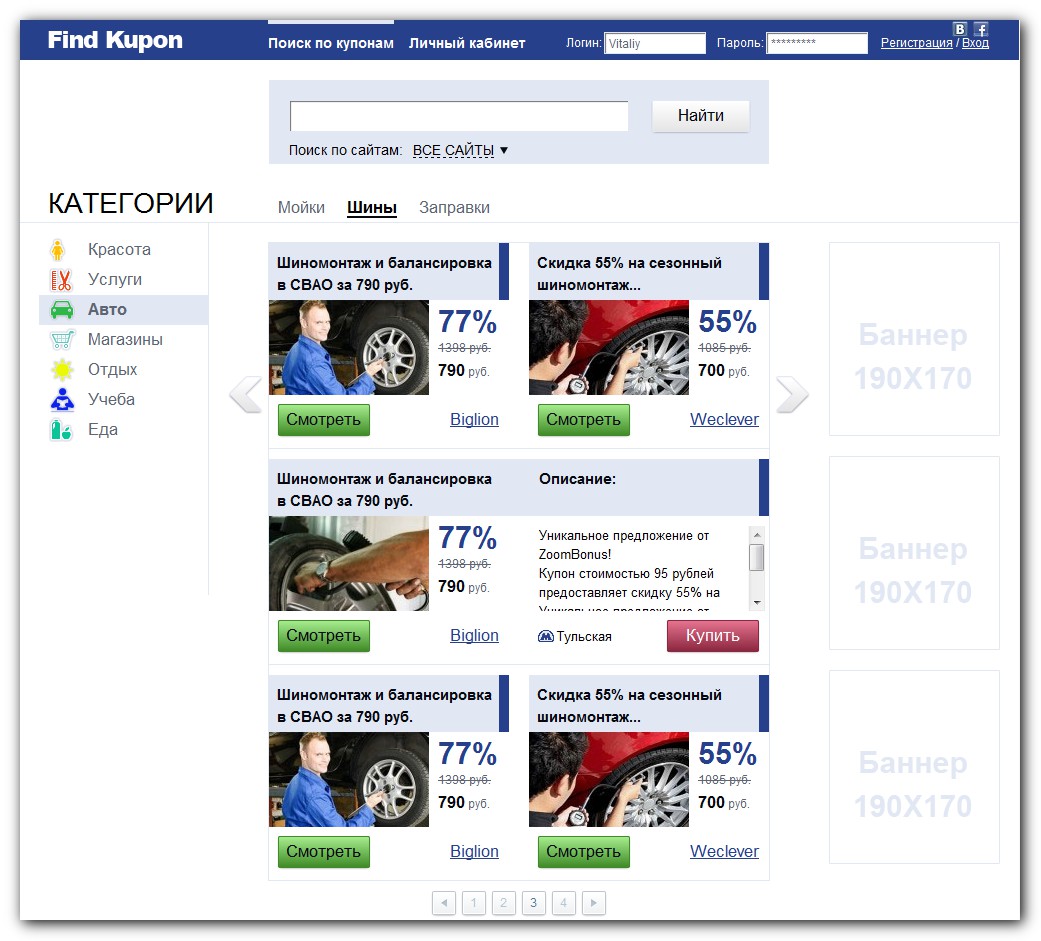Go to page 3 in pagination
The height and width of the screenshot is (941, 1041).
click(533, 903)
